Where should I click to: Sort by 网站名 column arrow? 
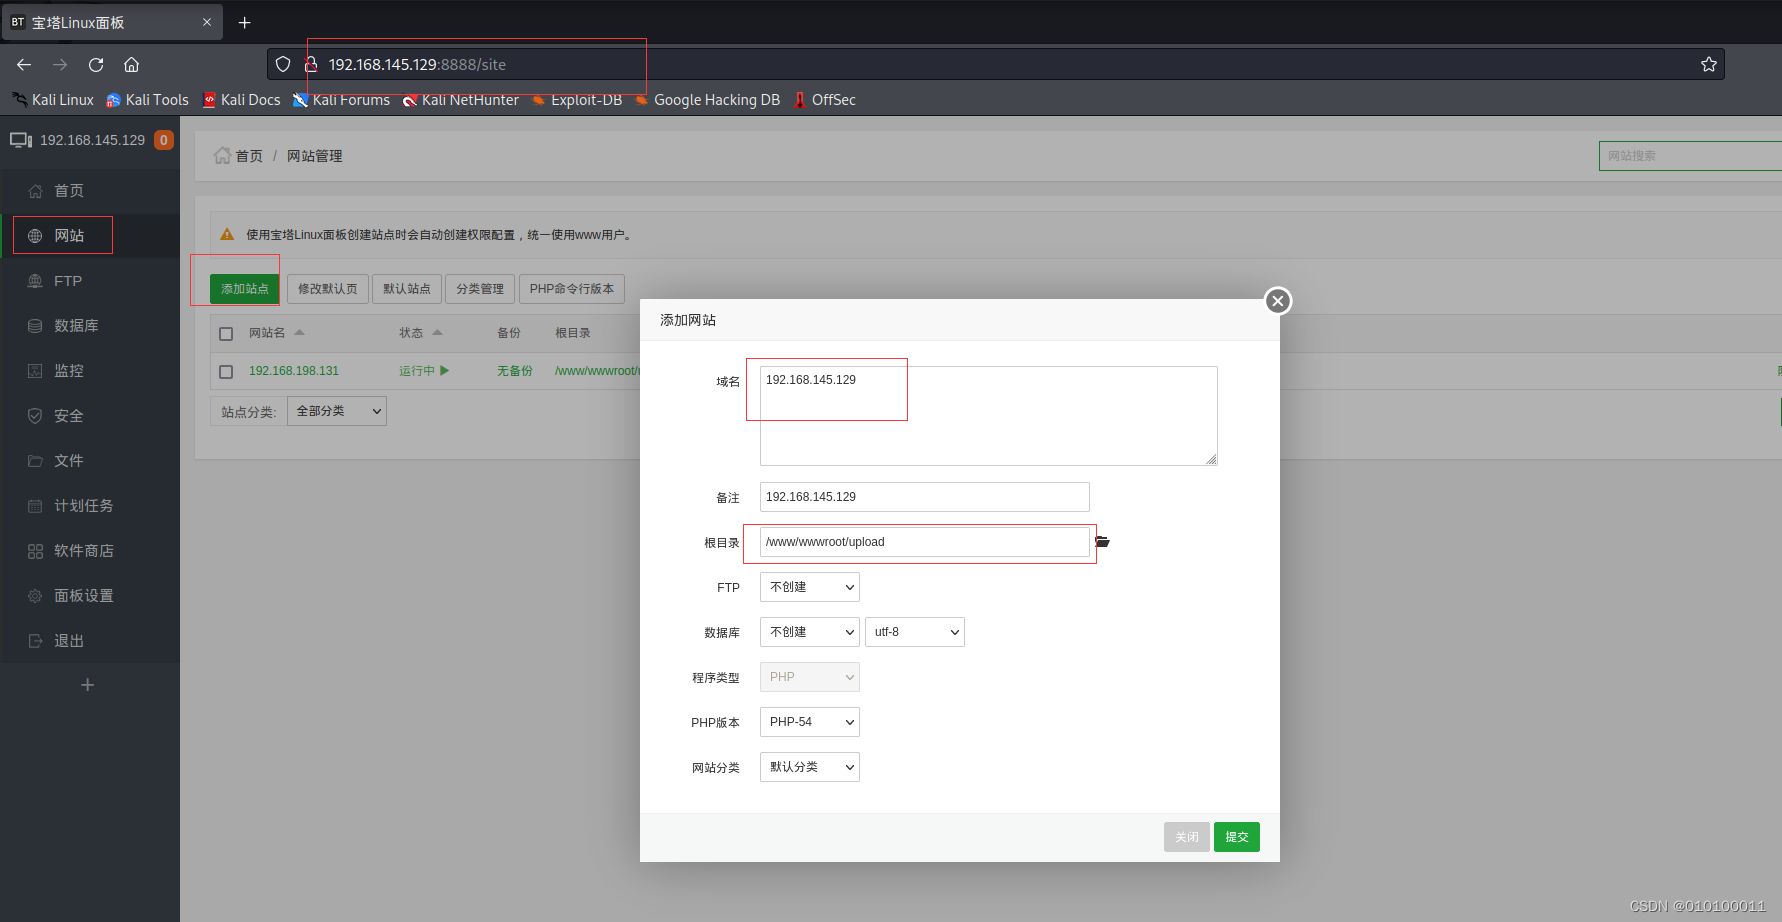pos(299,332)
